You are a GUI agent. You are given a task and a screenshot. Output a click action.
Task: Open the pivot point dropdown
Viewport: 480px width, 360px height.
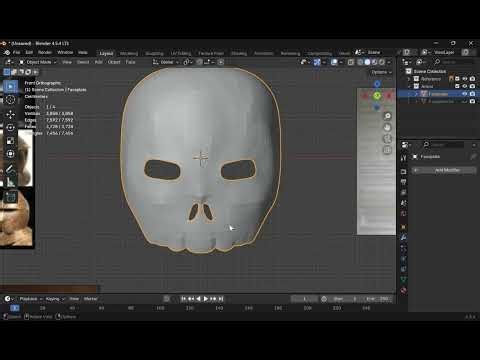[x=188, y=62]
